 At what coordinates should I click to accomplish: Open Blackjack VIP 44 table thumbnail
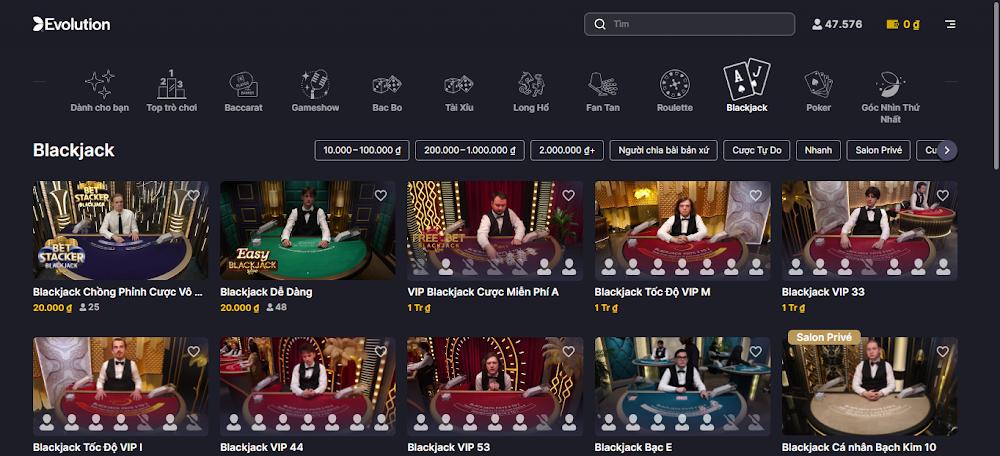[x=307, y=386]
